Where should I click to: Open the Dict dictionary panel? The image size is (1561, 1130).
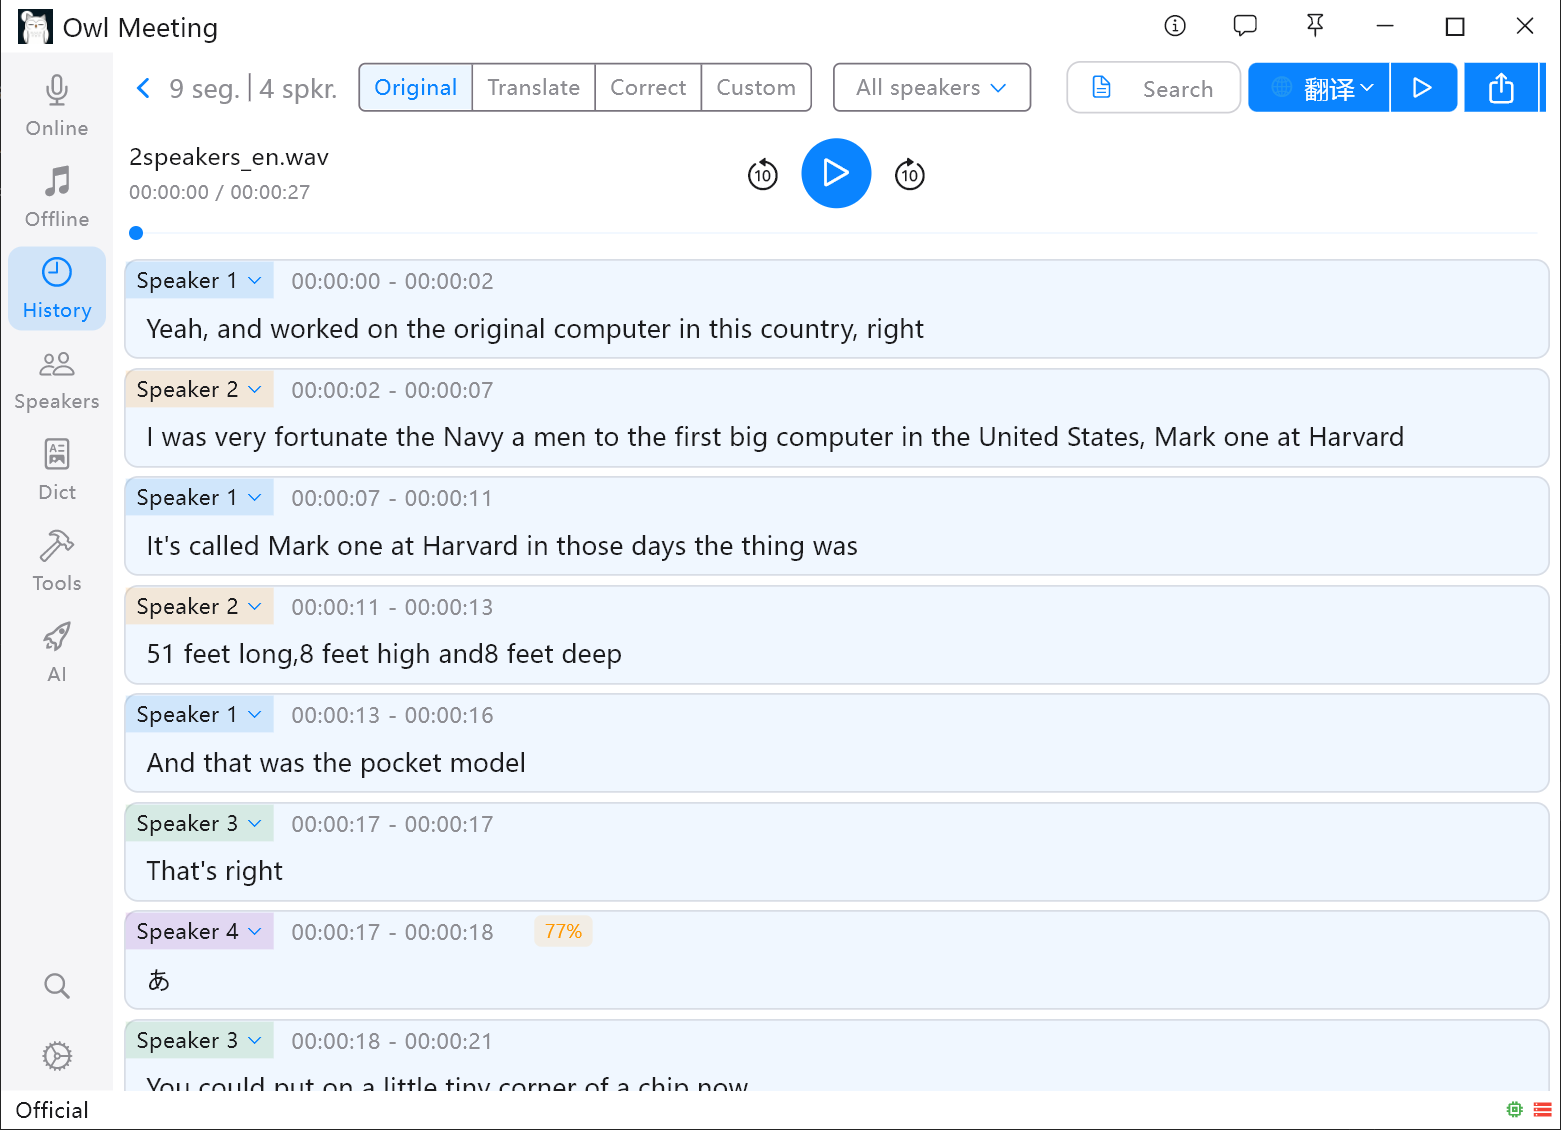56,467
